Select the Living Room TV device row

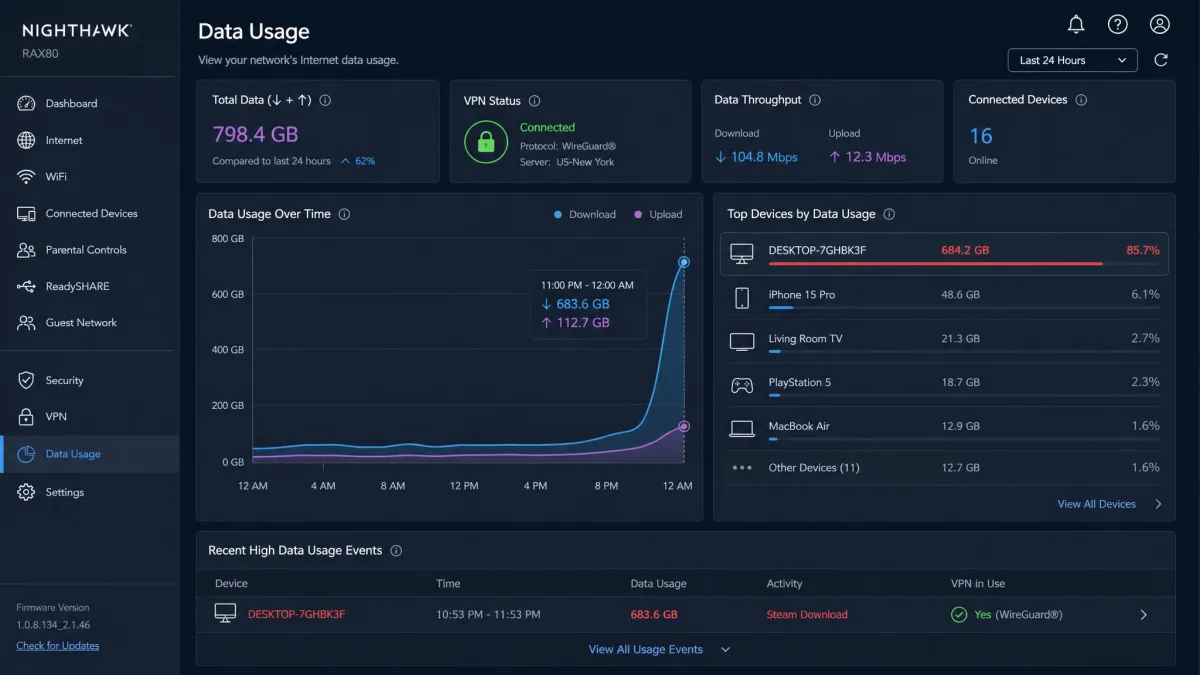[x=944, y=341]
